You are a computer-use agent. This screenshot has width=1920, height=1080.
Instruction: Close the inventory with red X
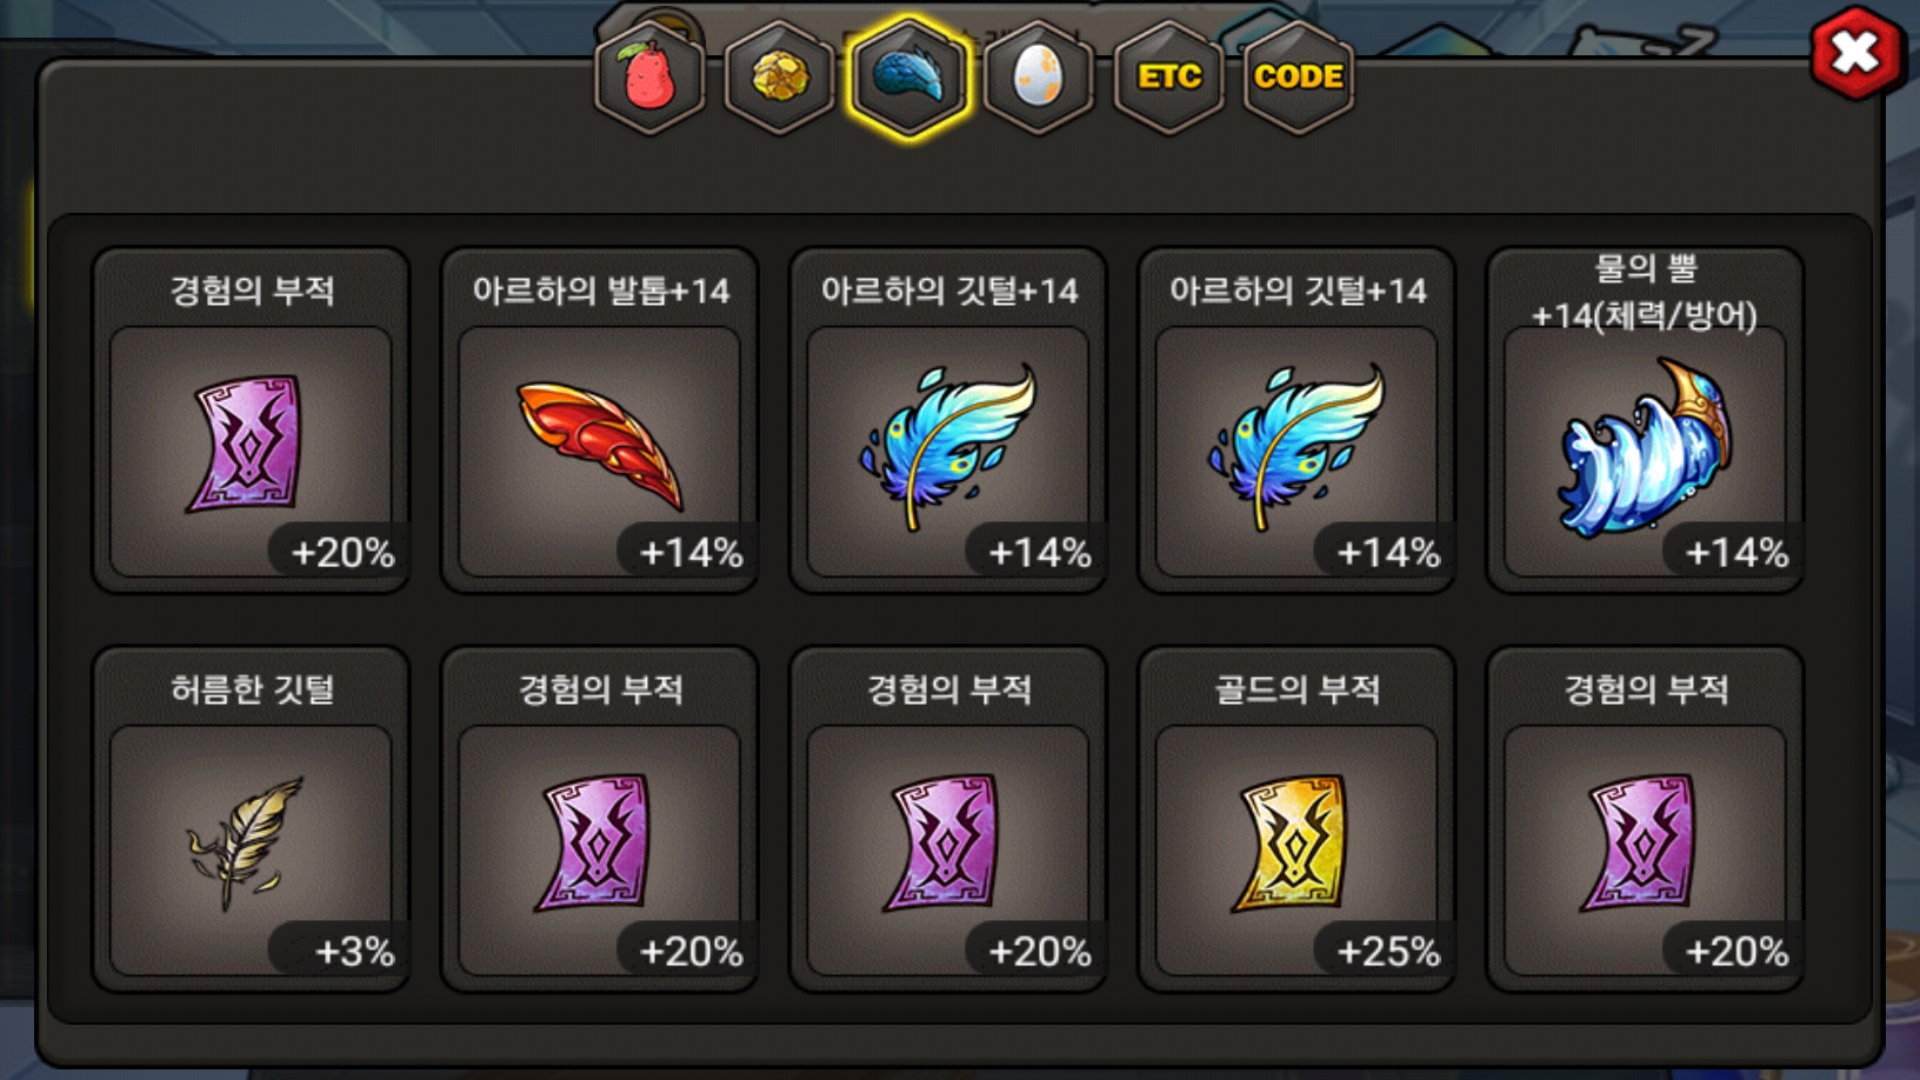tap(1856, 52)
